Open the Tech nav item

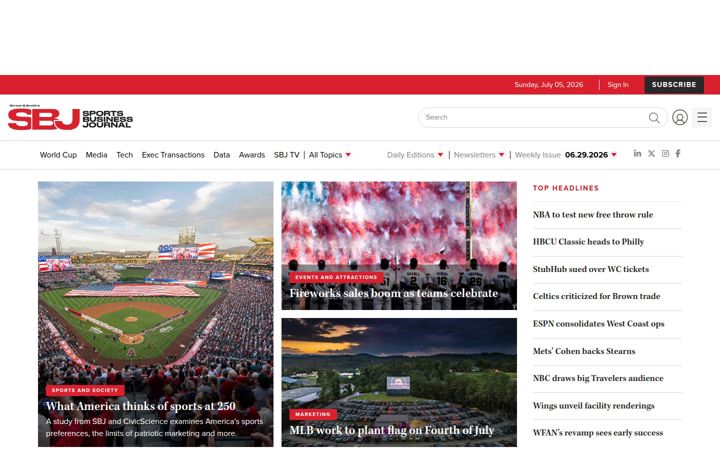[124, 155]
